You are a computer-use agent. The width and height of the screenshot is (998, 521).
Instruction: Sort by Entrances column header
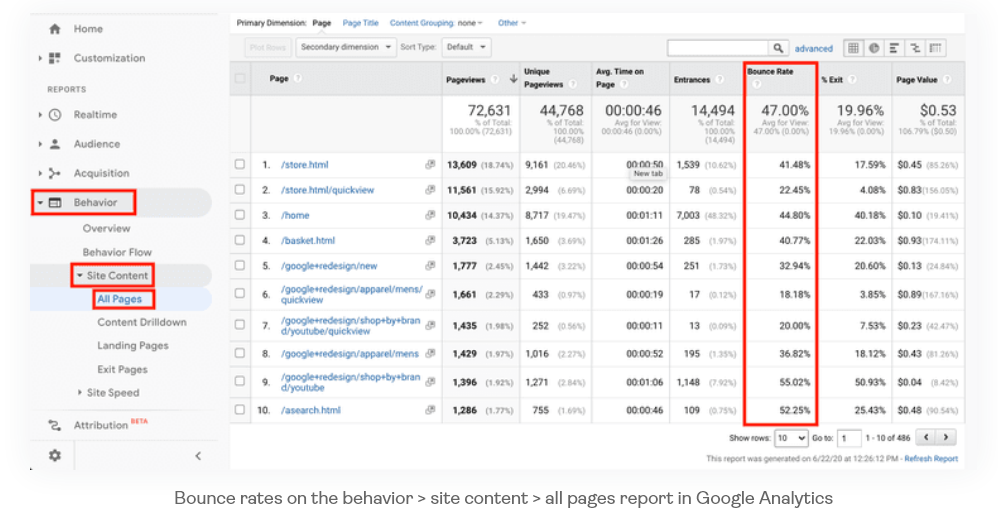tap(692, 80)
